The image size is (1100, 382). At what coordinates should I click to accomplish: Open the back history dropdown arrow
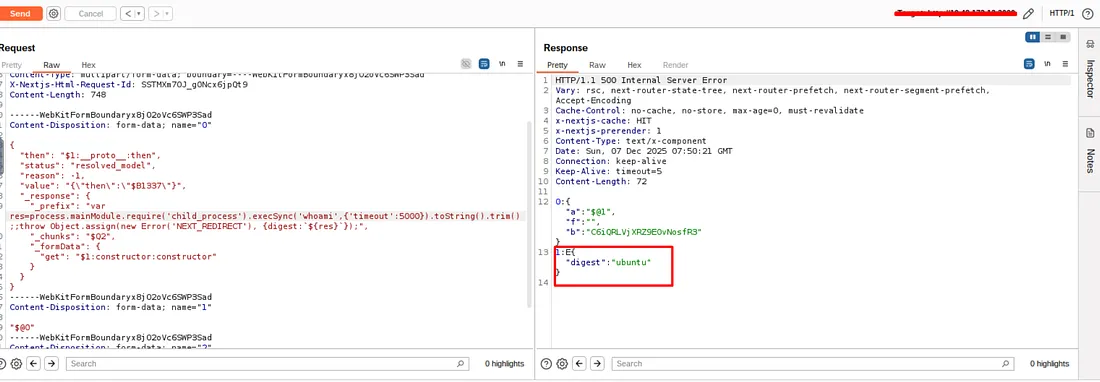tap(139, 13)
